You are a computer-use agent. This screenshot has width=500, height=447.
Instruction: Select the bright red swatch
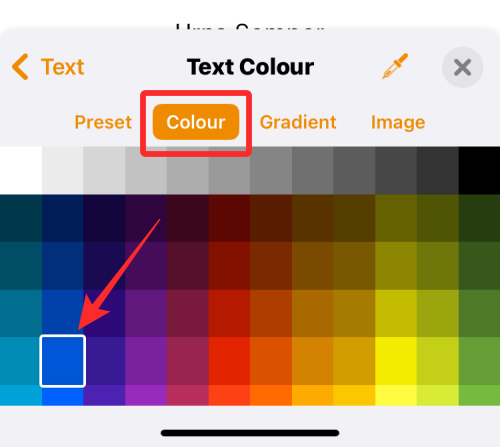coord(229,361)
